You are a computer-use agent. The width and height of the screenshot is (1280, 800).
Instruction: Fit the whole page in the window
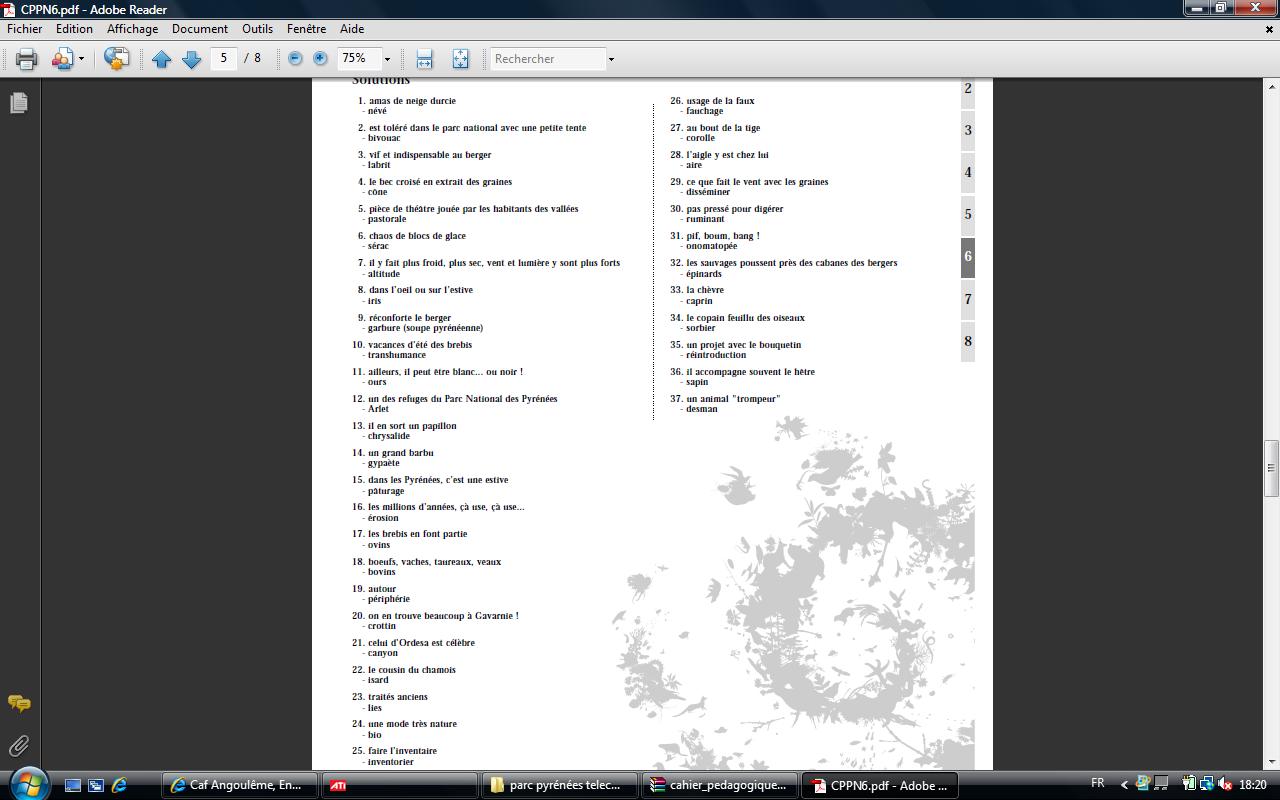460,59
